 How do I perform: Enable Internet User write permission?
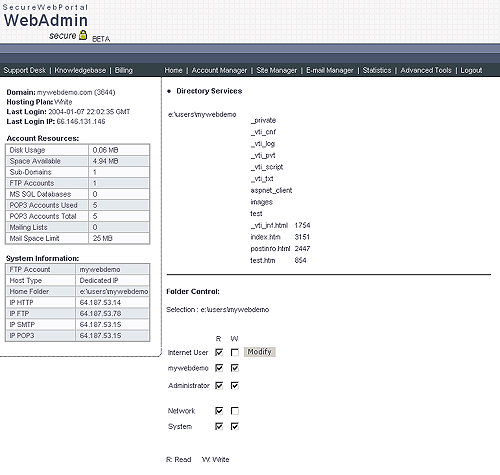[235, 352]
